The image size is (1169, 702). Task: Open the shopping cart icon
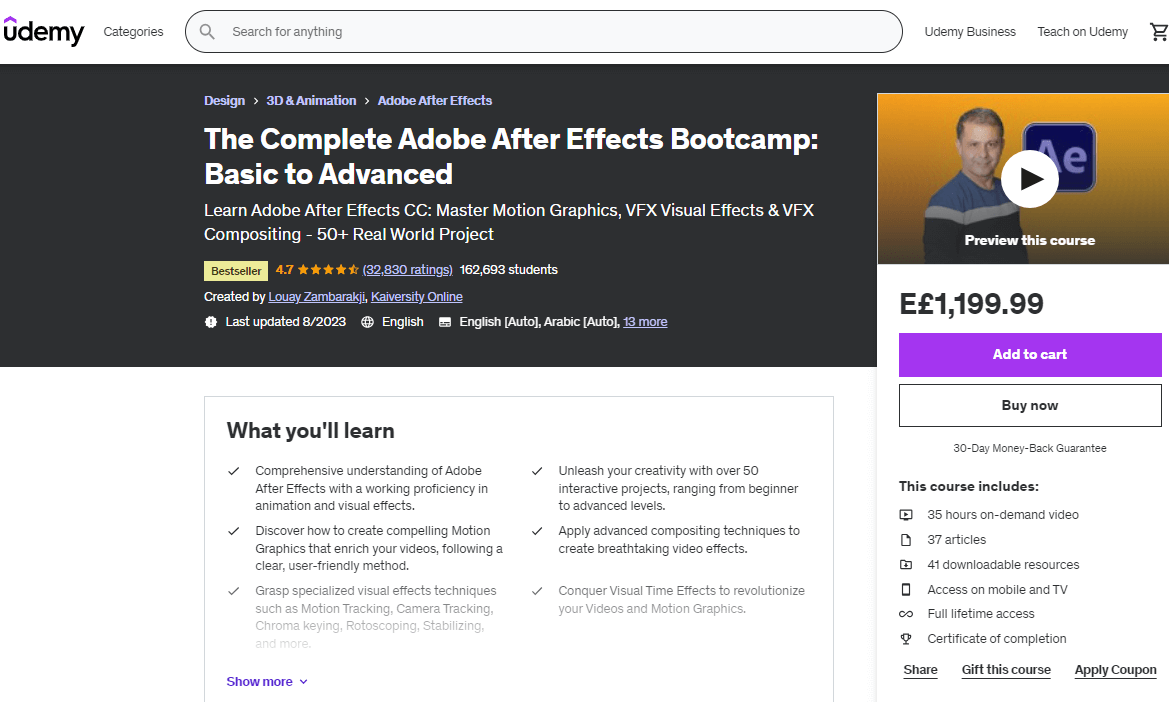pyautogui.click(x=1158, y=32)
